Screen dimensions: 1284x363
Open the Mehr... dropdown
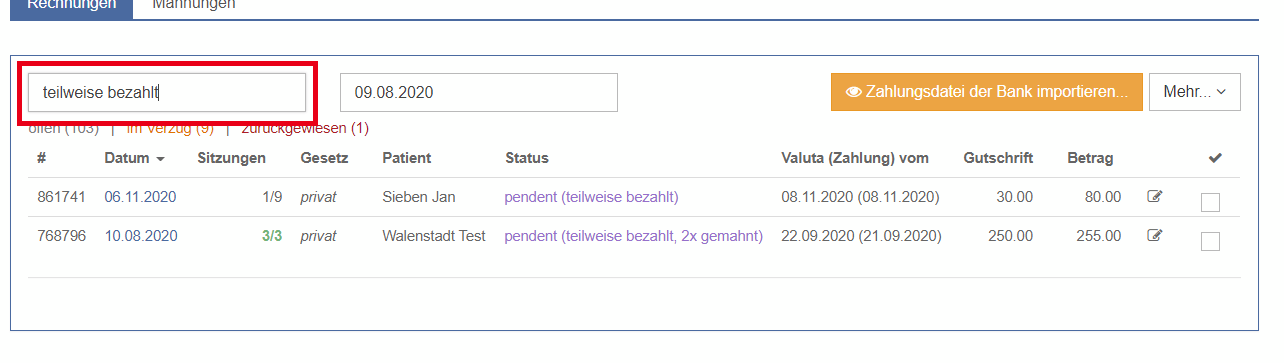tap(1195, 91)
